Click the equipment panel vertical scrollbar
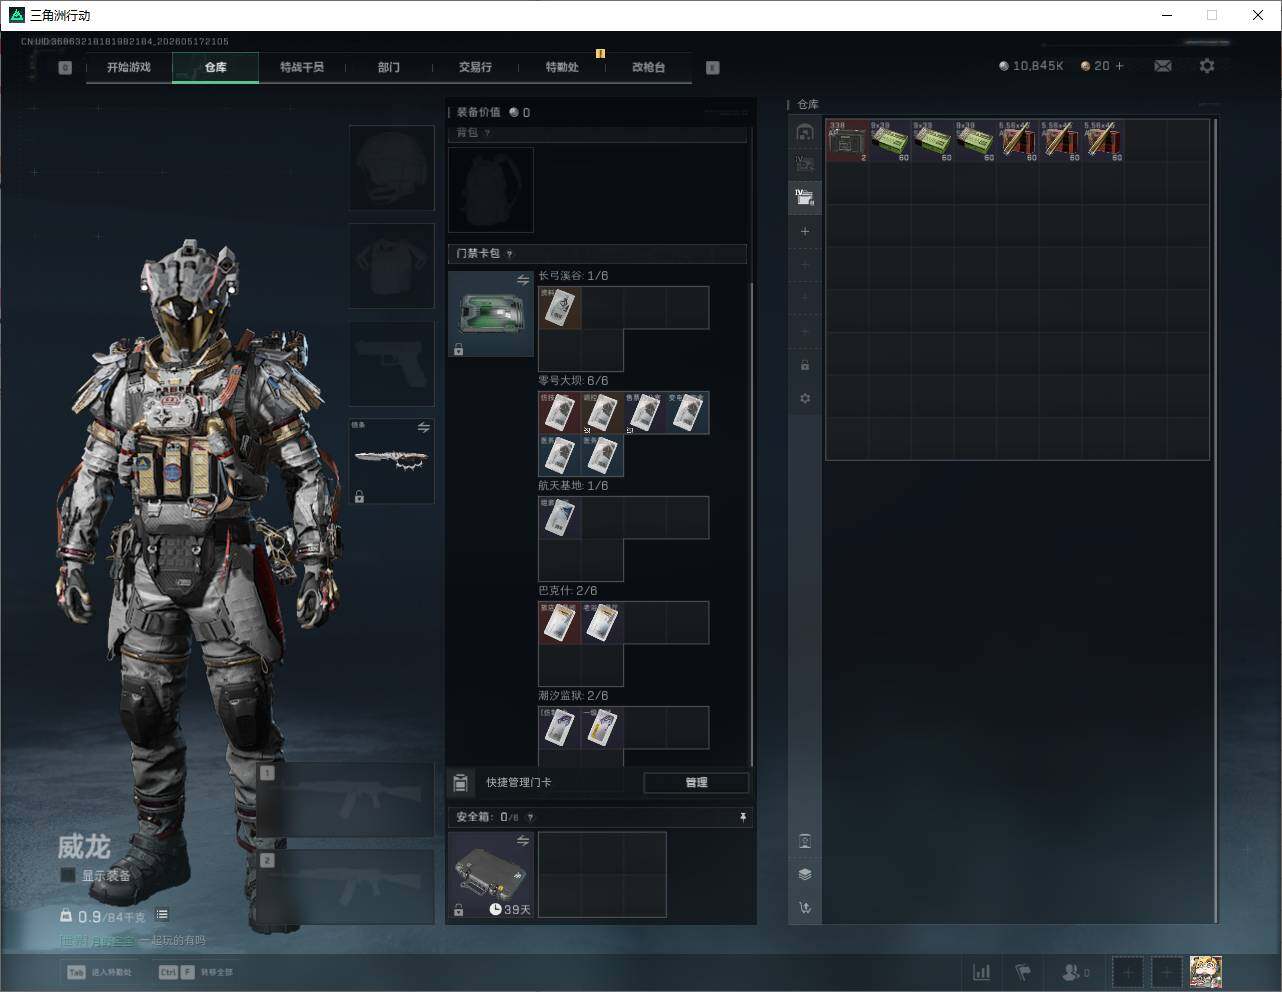The image size is (1282, 992). point(751,523)
